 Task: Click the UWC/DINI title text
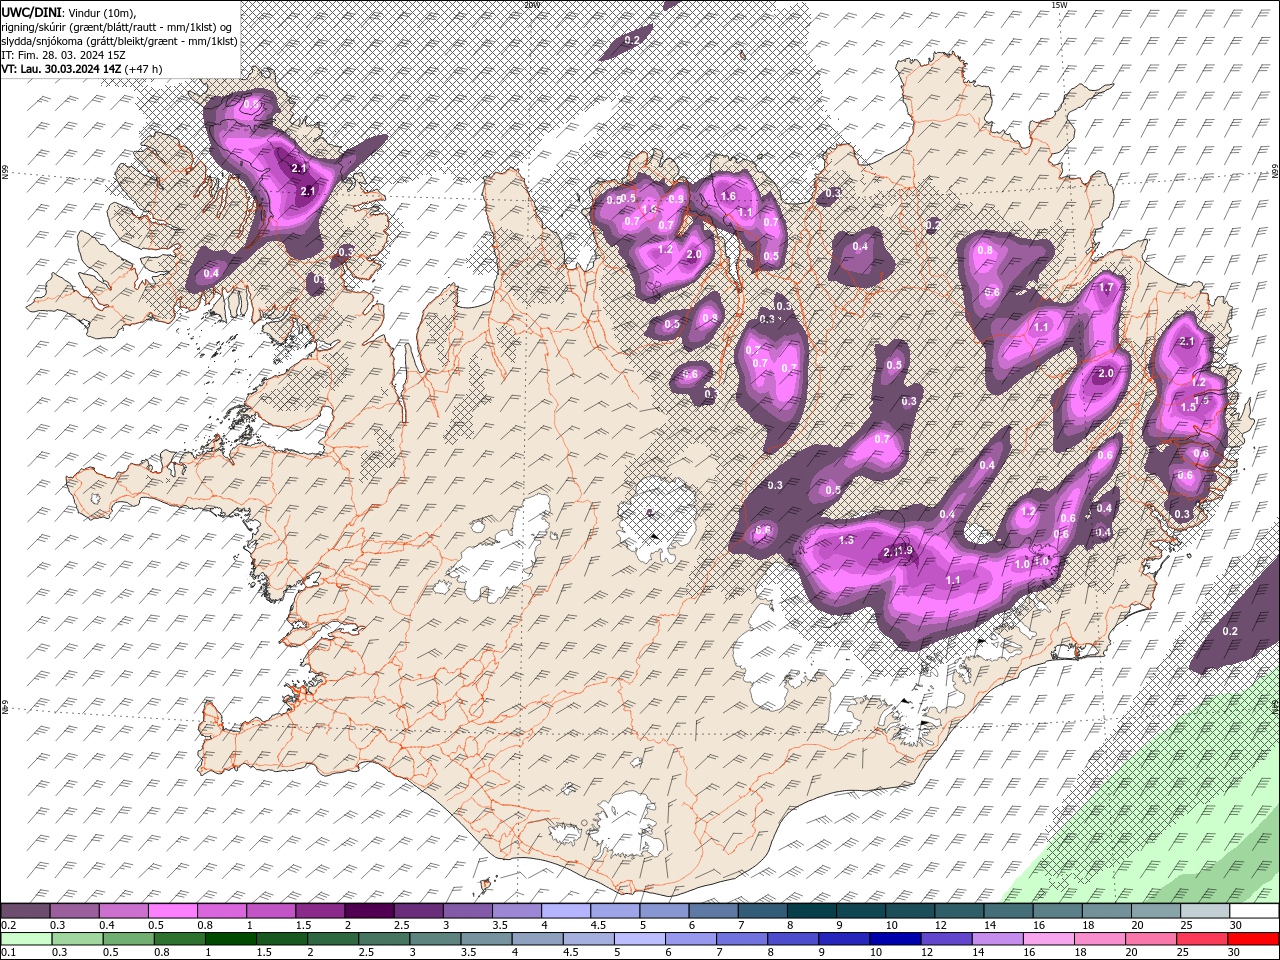pos(31,11)
